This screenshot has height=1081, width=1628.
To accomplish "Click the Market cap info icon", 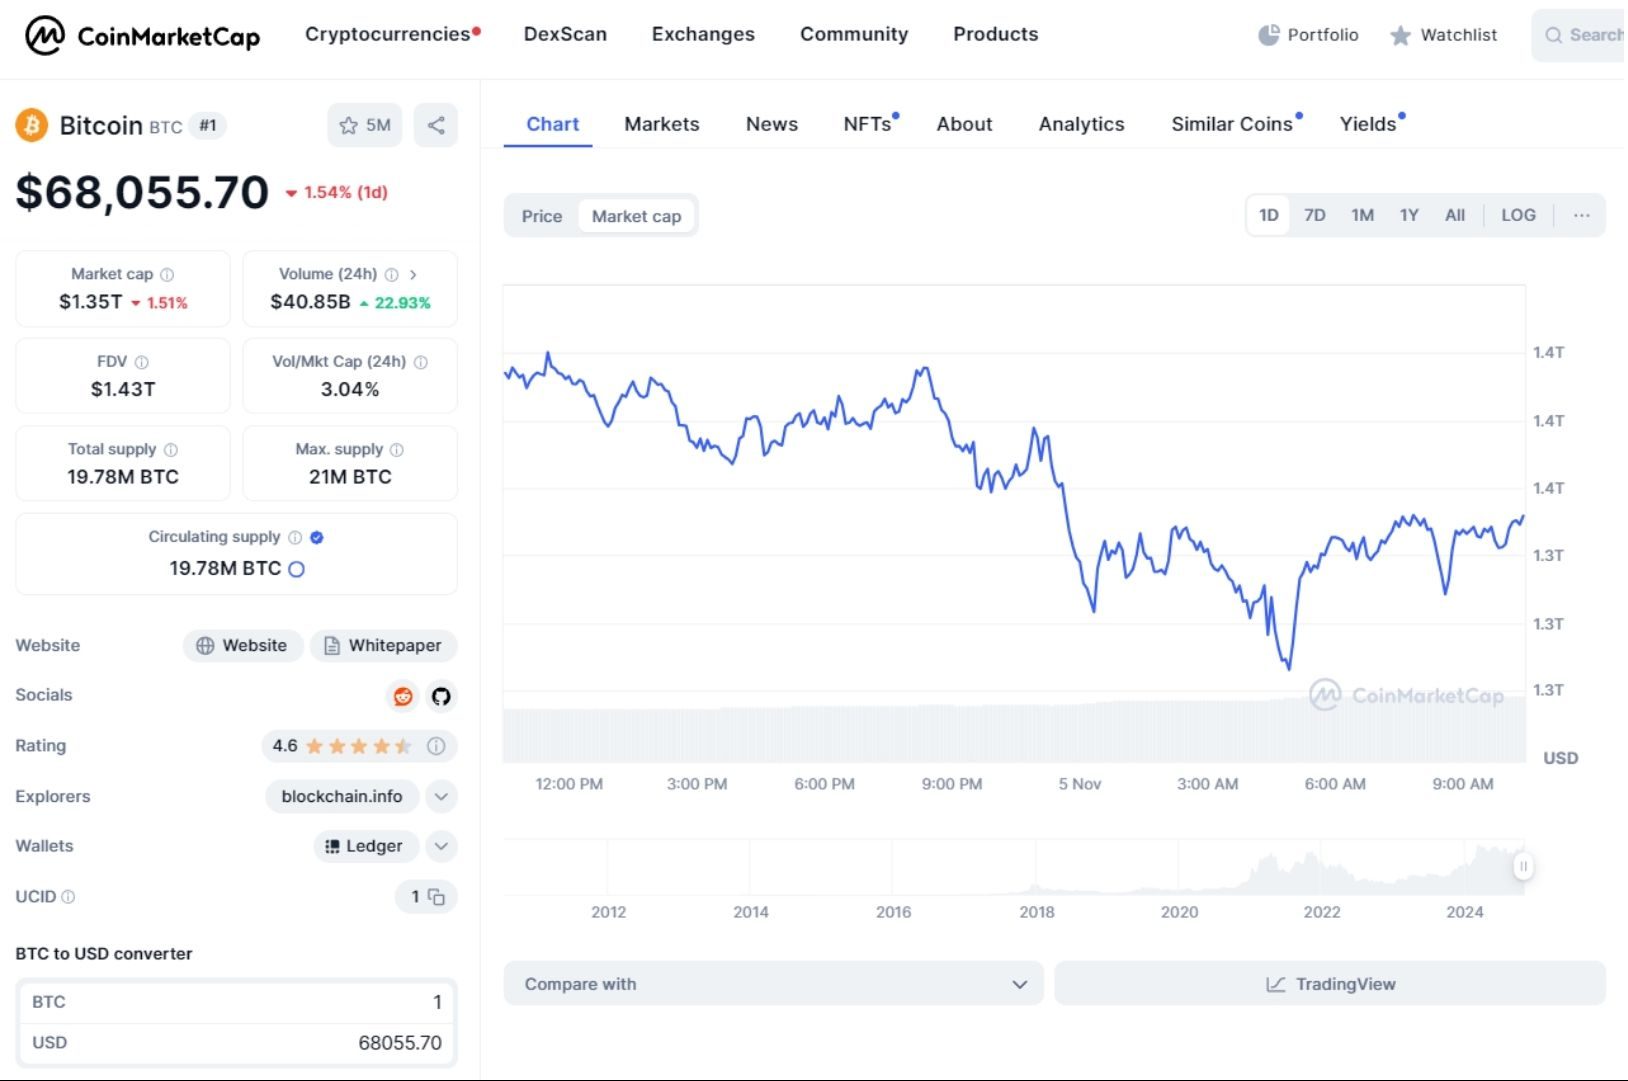I will 166,273.
